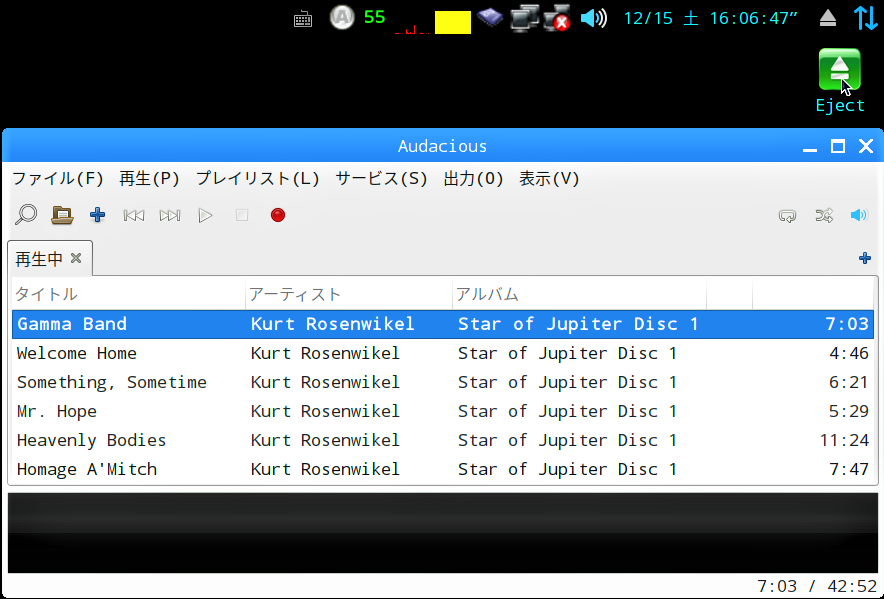Close the 再生中 playlist tab
Viewport: 884px width, 599px height.
point(76,258)
